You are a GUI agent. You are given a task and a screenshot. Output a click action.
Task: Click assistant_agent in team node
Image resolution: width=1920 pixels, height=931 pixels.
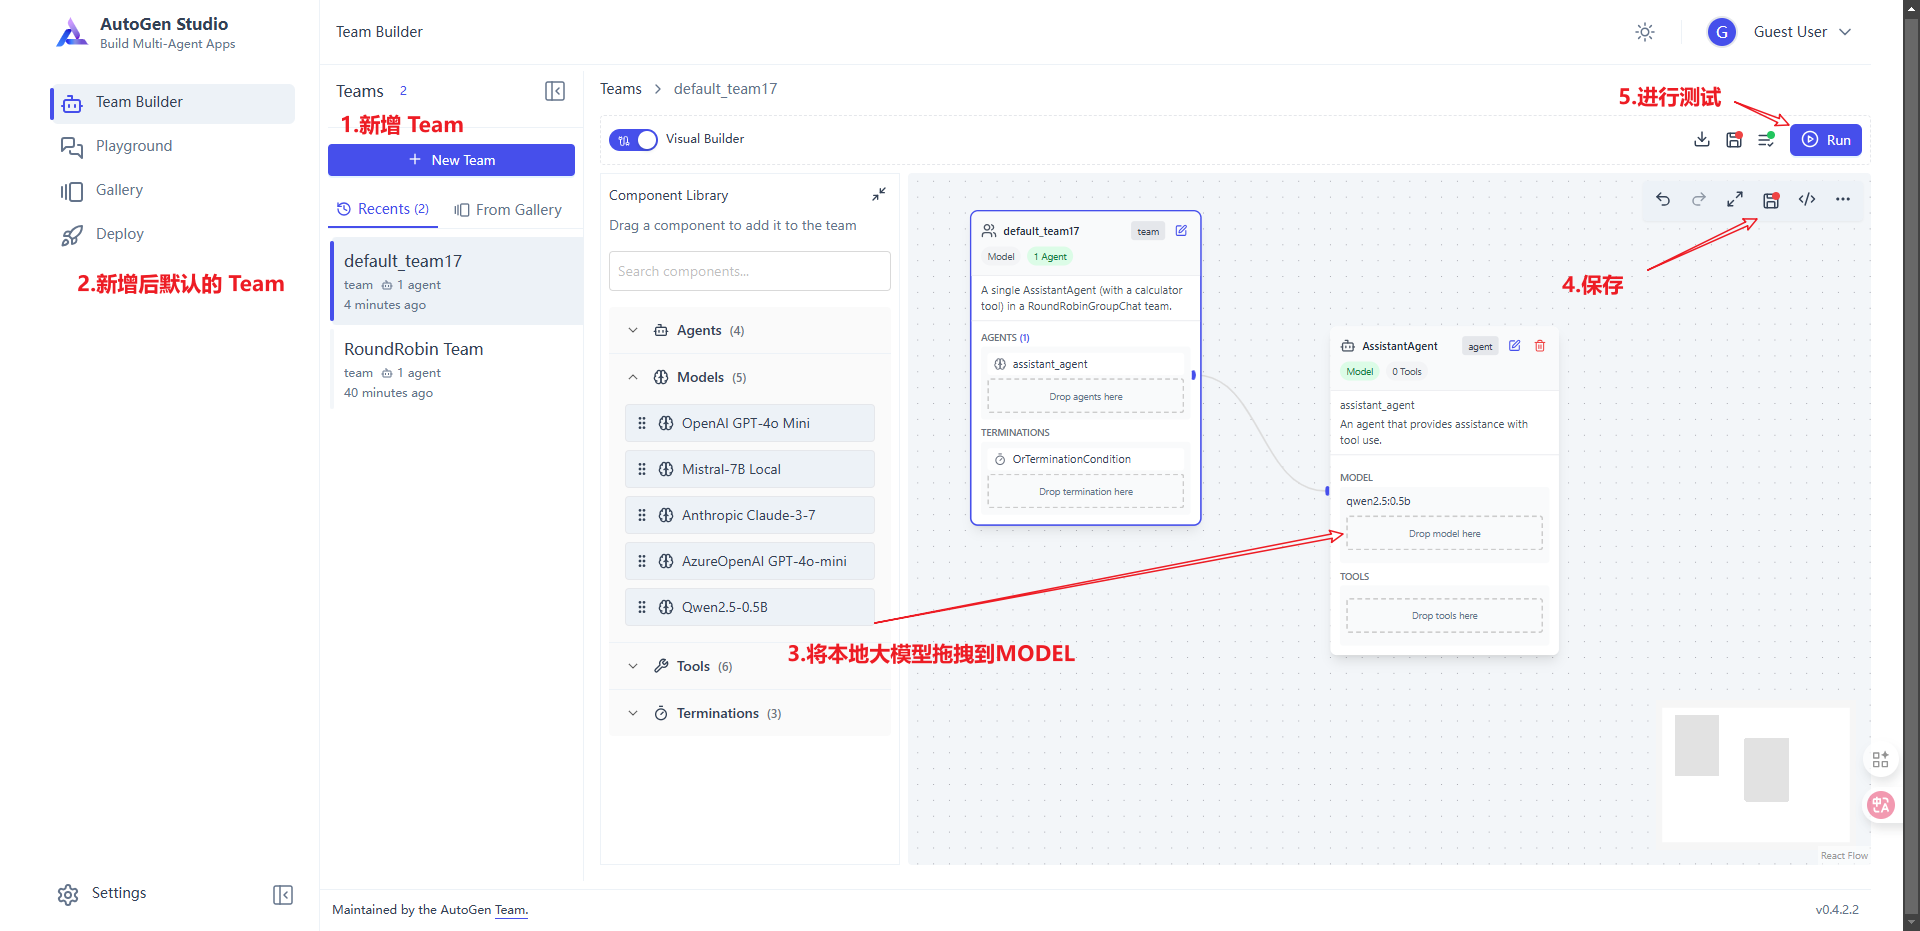click(1086, 364)
